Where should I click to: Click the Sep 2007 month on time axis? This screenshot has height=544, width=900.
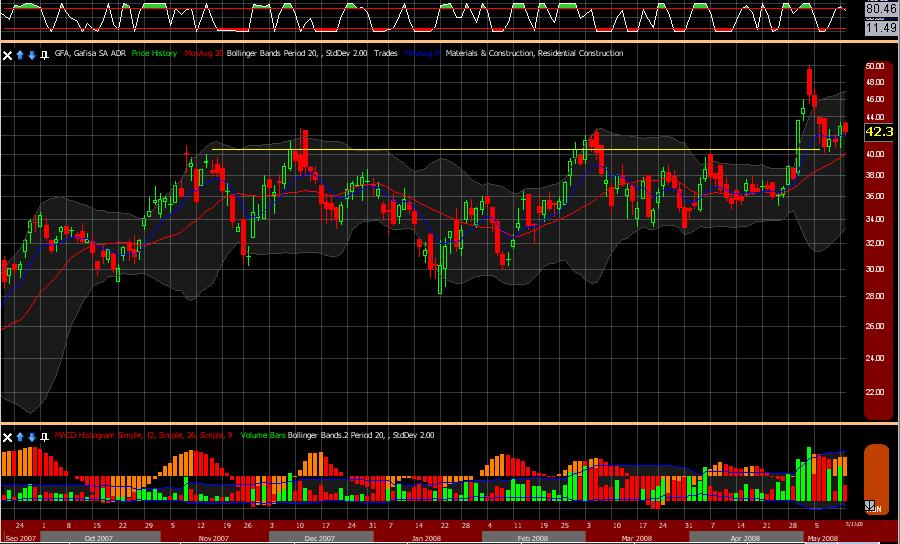[20, 538]
